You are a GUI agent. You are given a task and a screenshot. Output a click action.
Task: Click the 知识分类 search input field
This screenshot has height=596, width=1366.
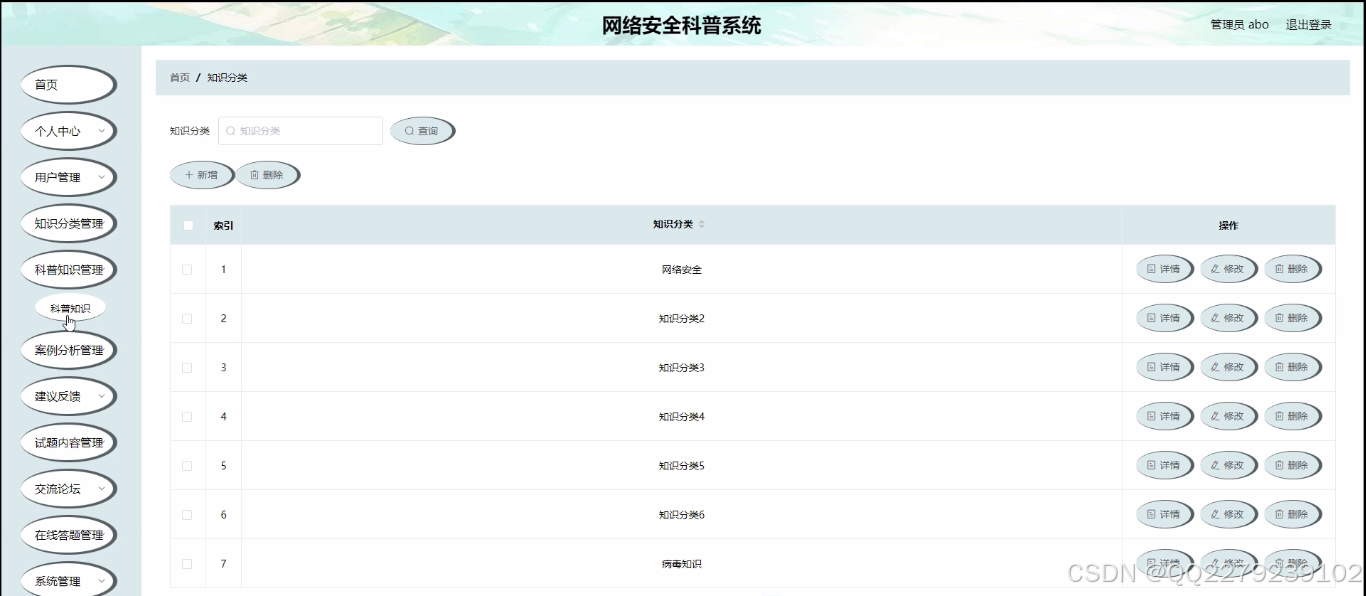[300, 130]
